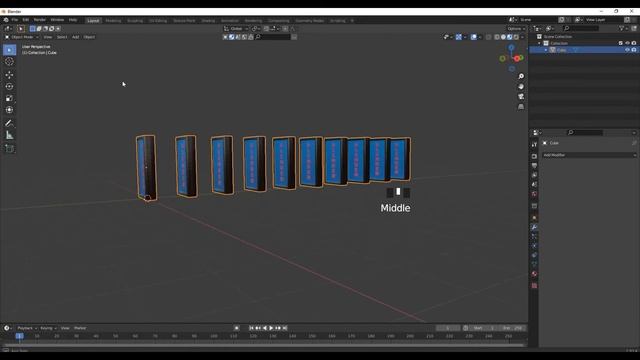Open the Object Mode dropdown

(x=22, y=37)
